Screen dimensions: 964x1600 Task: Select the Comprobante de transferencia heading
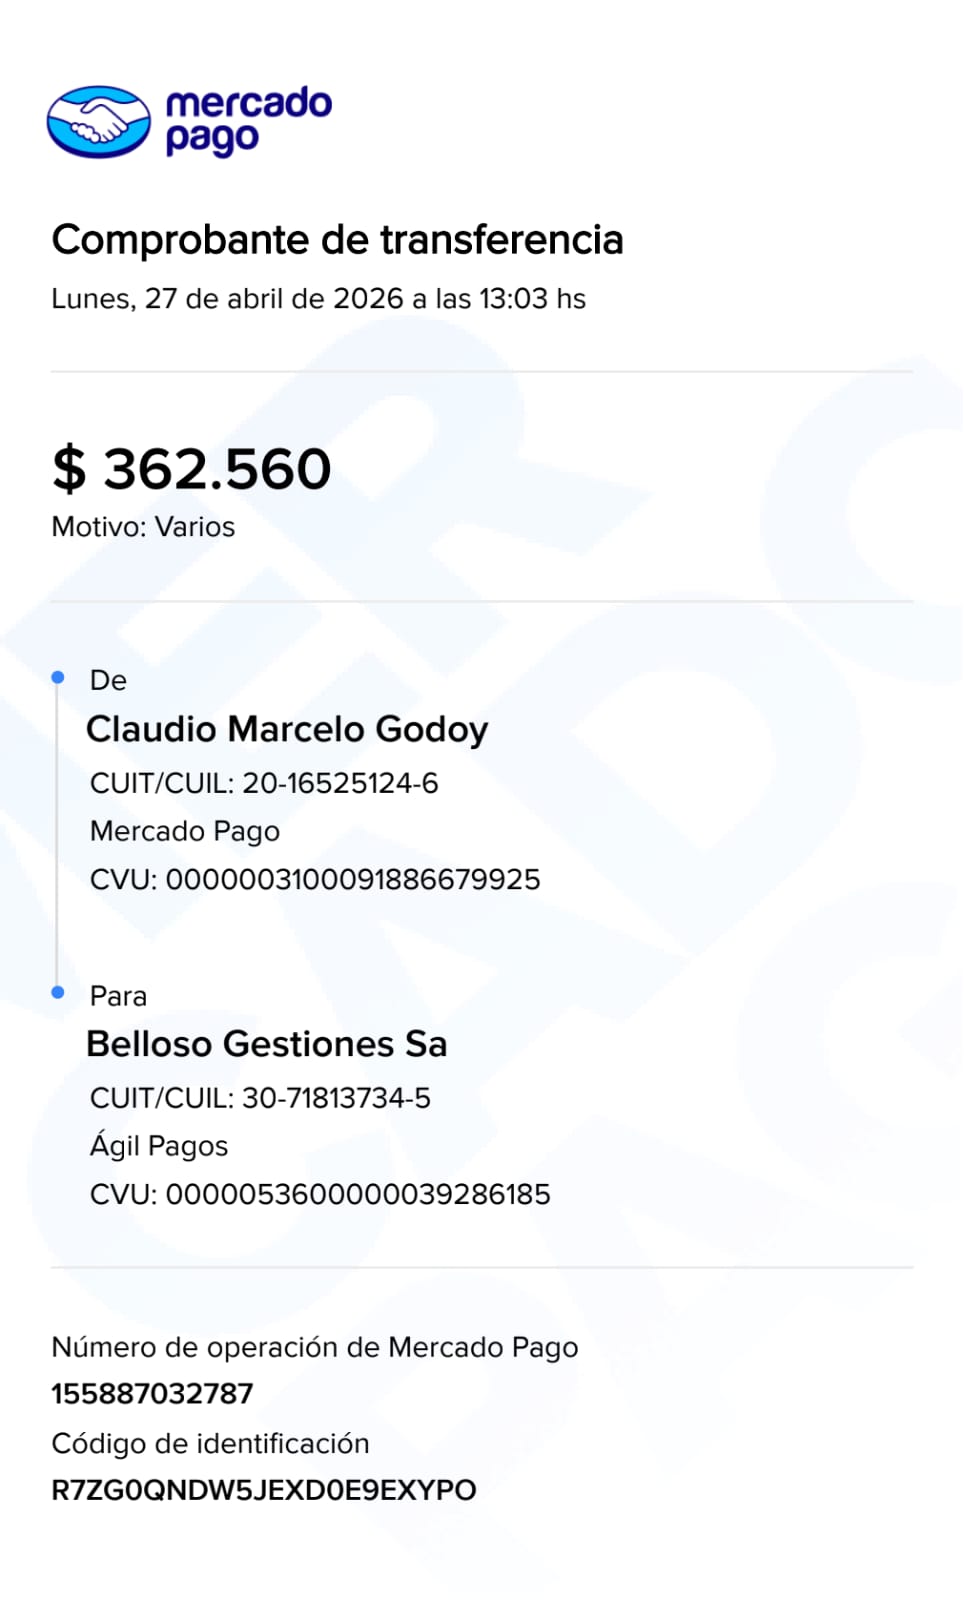(x=337, y=241)
